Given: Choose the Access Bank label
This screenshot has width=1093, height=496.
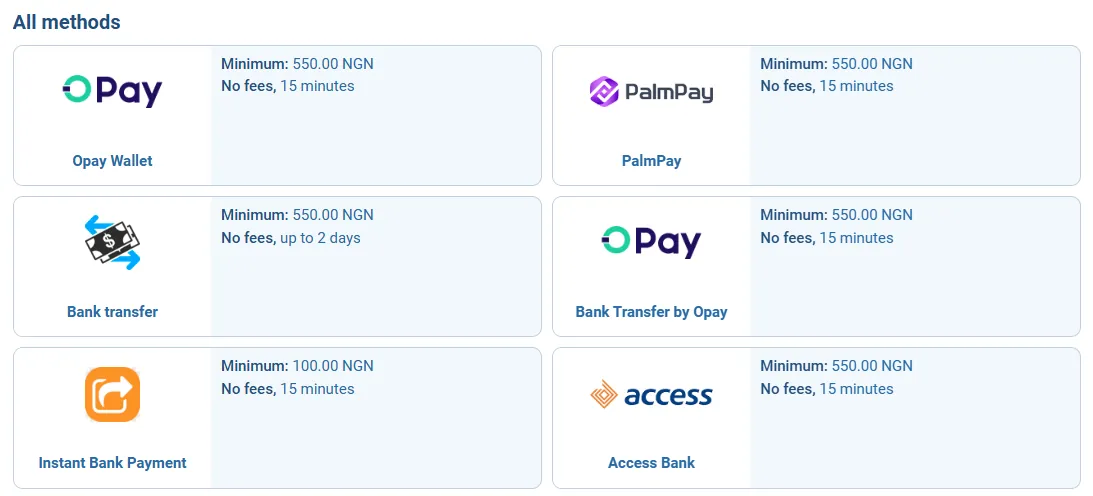Looking at the screenshot, I should coord(651,462).
